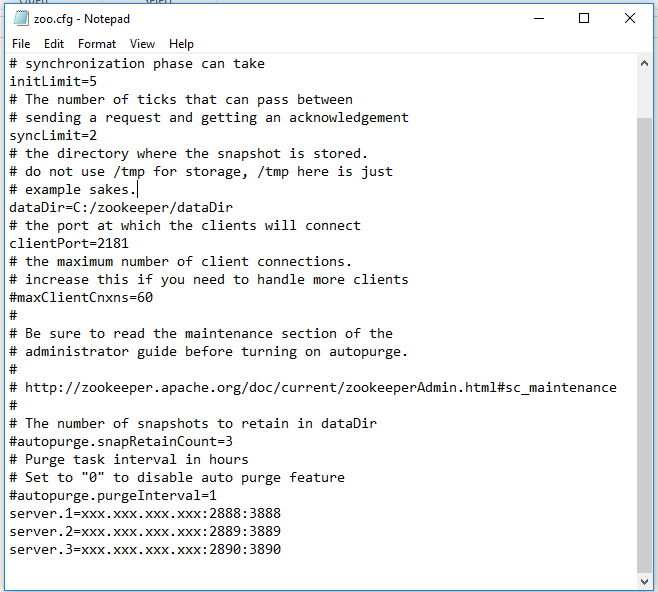The width and height of the screenshot is (658, 592).
Task: Click on the clientPort=2181 line
Action: coord(69,244)
